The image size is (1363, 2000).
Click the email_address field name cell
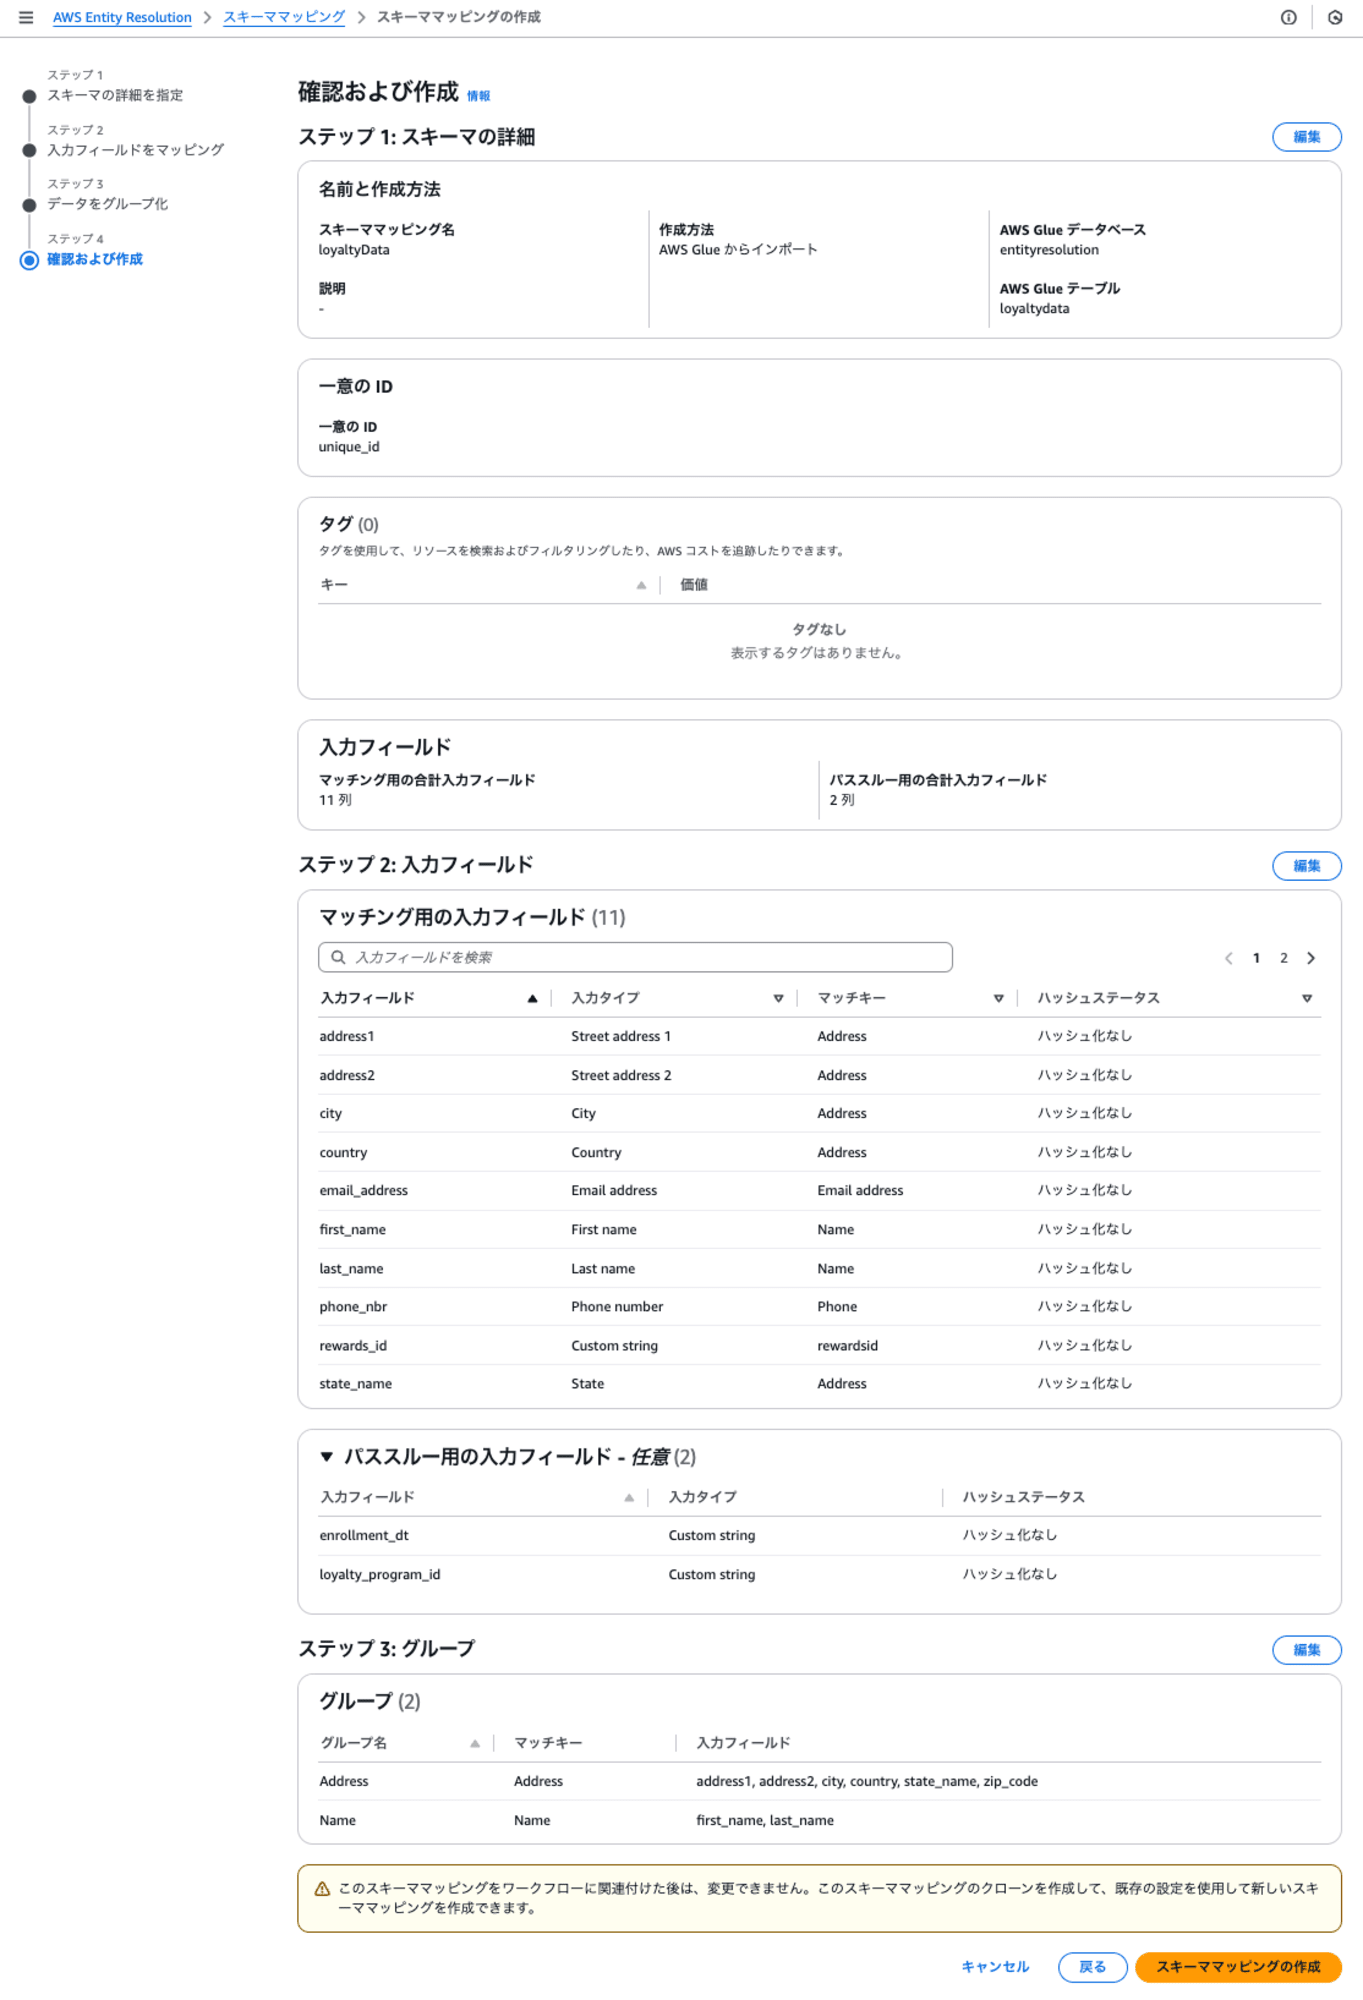363,1190
